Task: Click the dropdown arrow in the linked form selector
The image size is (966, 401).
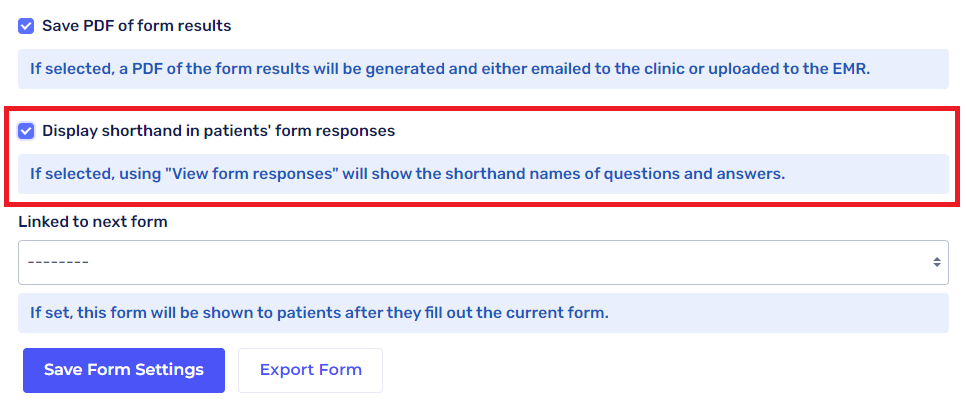Action: (x=936, y=262)
